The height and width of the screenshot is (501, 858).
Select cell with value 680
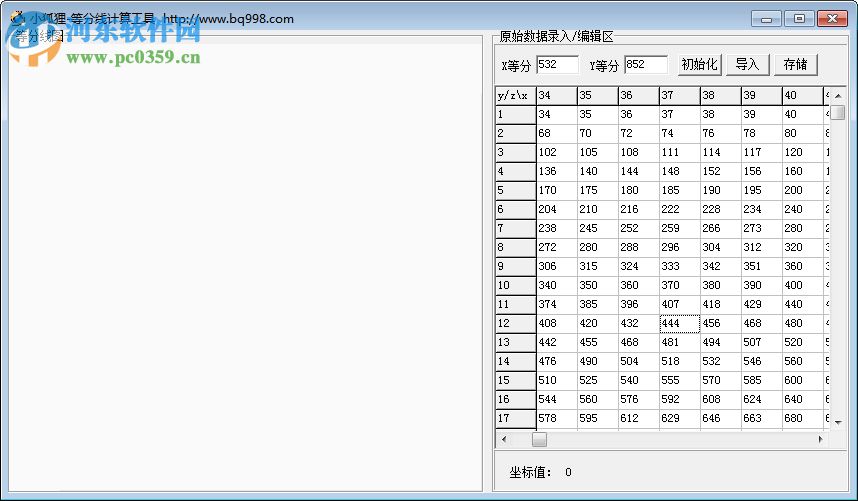point(803,418)
